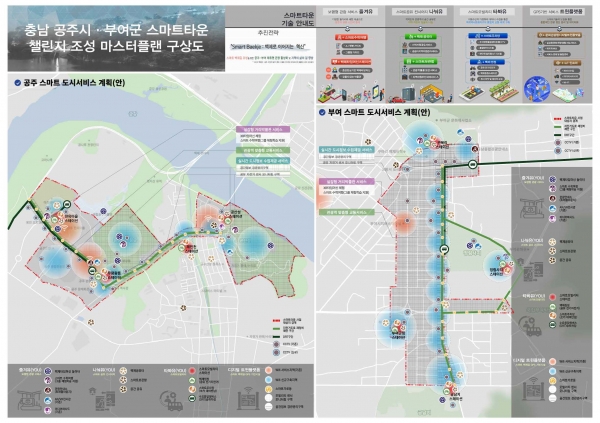Select the navy icon under 즐겨유 in Gongju legend
The image size is (600, 423).
(x=48, y=371)
